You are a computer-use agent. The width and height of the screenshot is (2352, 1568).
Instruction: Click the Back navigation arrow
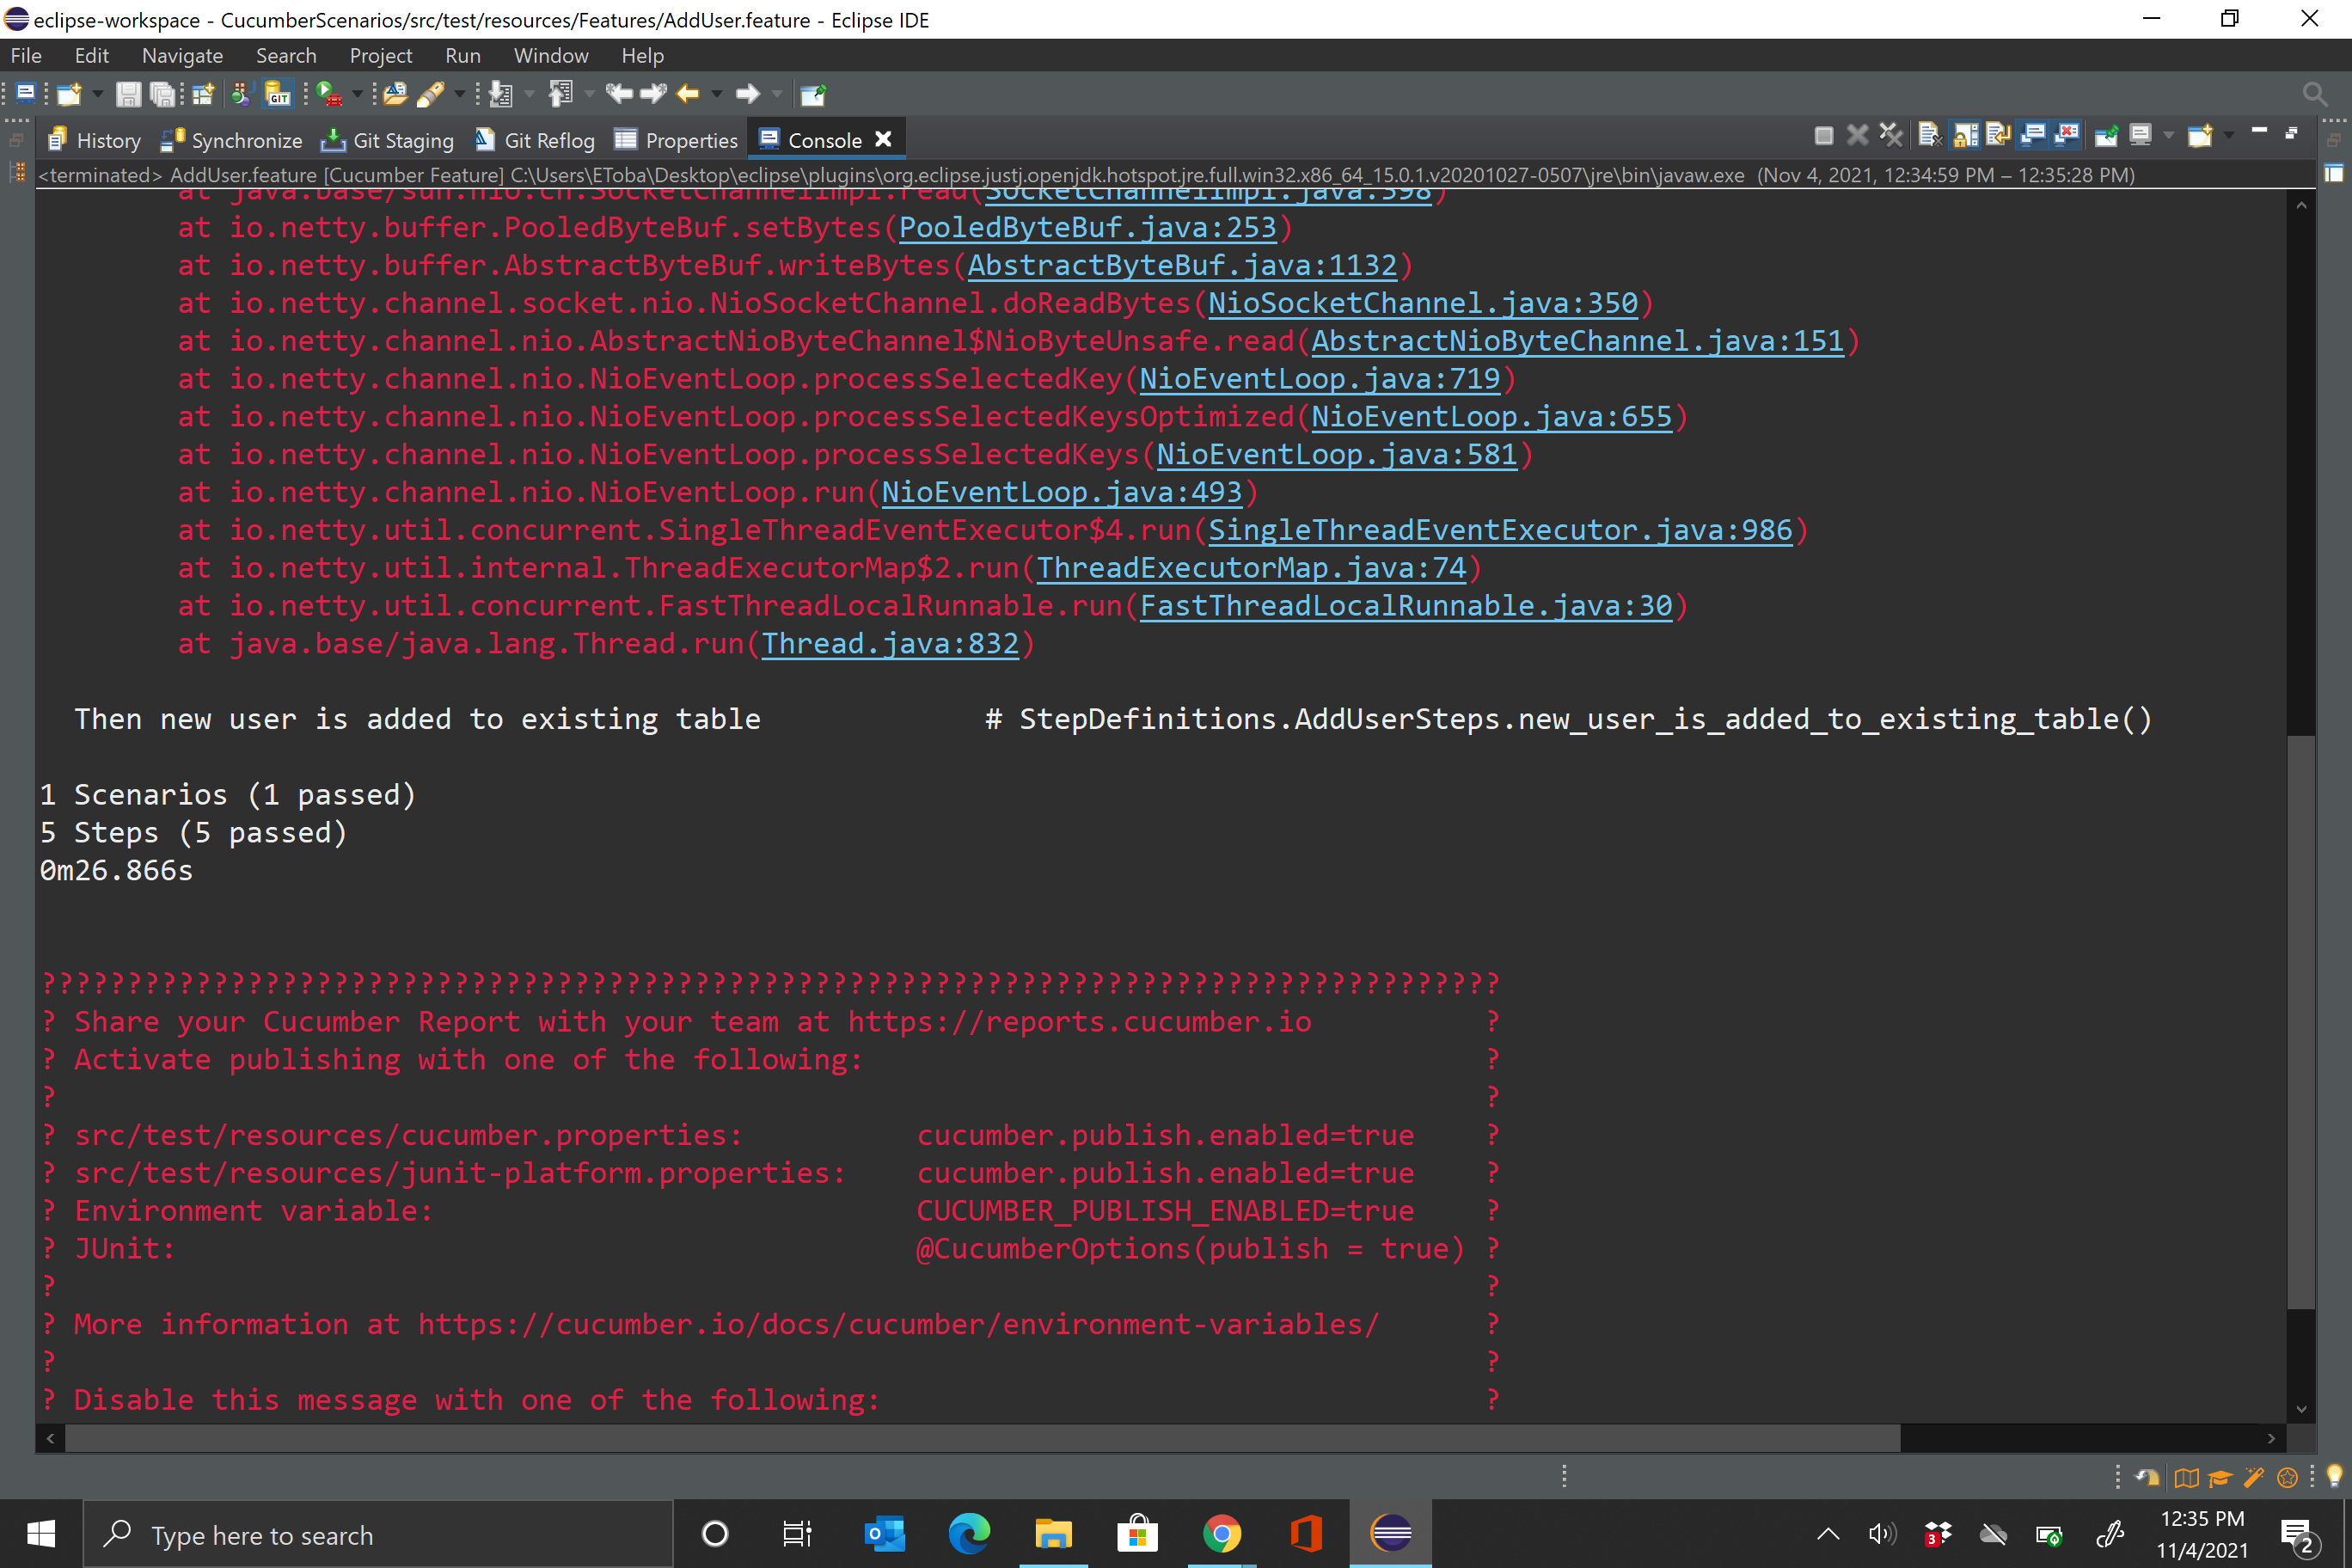(x=690, y=94)
